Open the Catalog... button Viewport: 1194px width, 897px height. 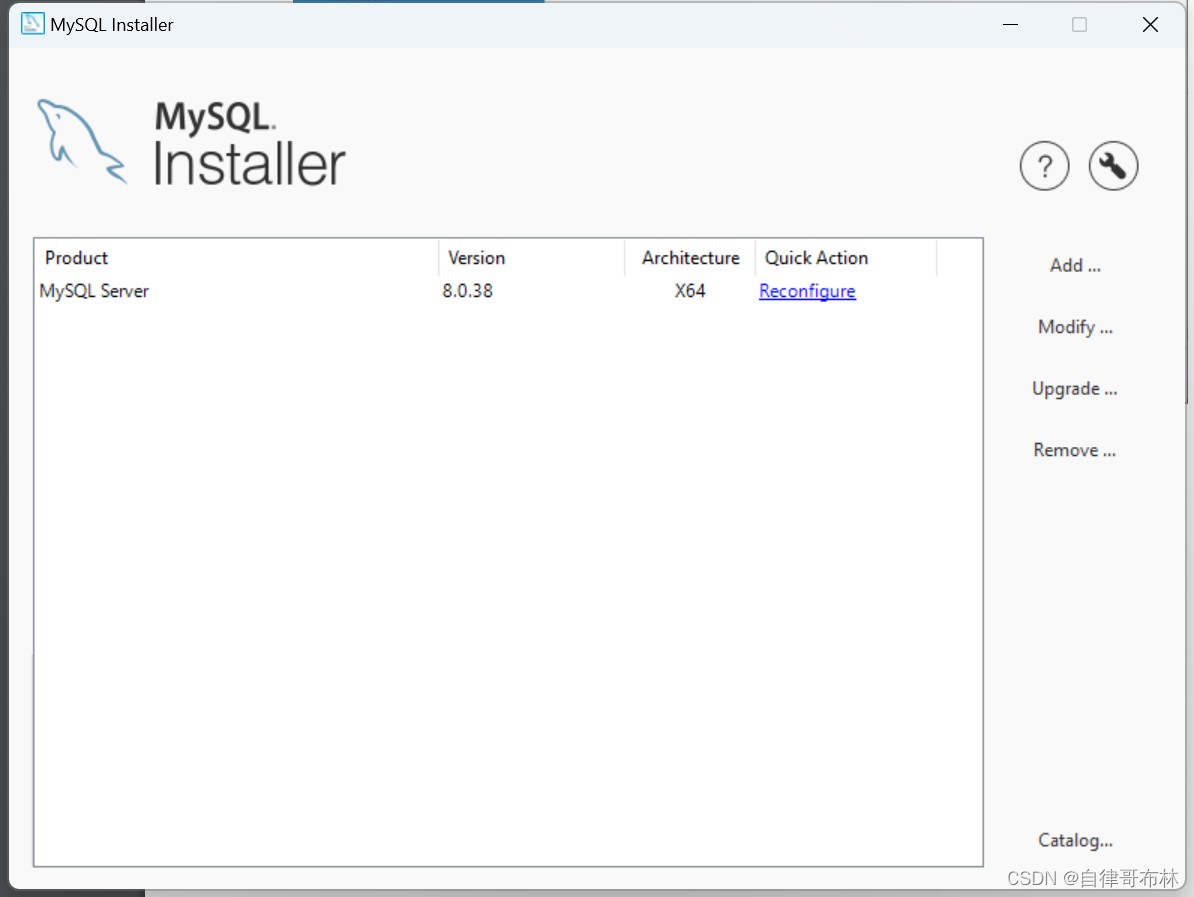click(1074, 840)
